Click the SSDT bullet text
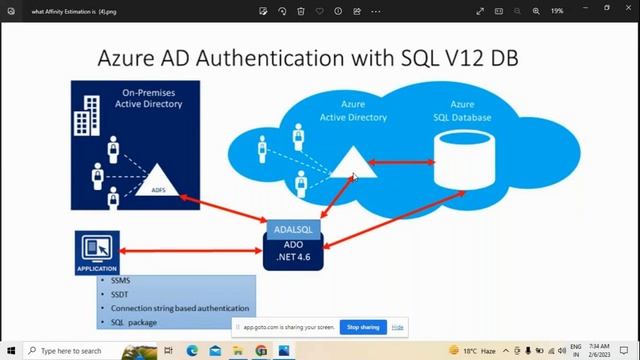The width and height of the screenshot is (640, 360). (x=120, y=294)
